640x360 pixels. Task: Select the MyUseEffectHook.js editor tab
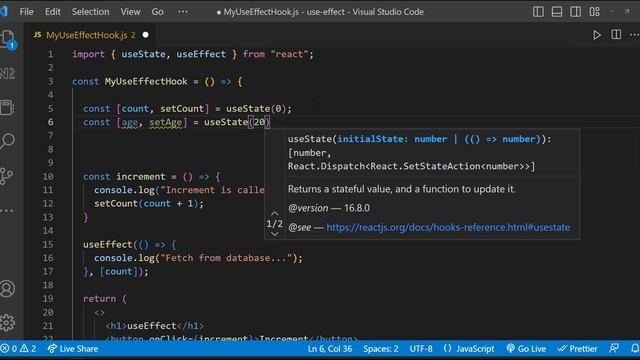[91, 35]
